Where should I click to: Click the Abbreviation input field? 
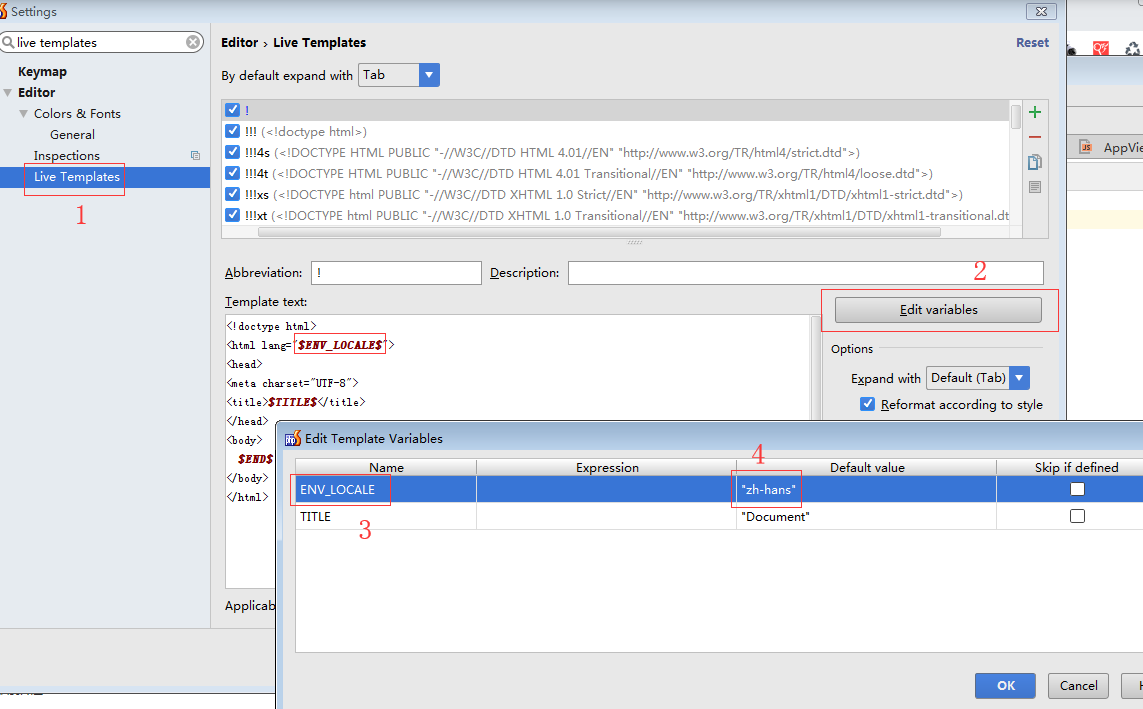[396, 273]
